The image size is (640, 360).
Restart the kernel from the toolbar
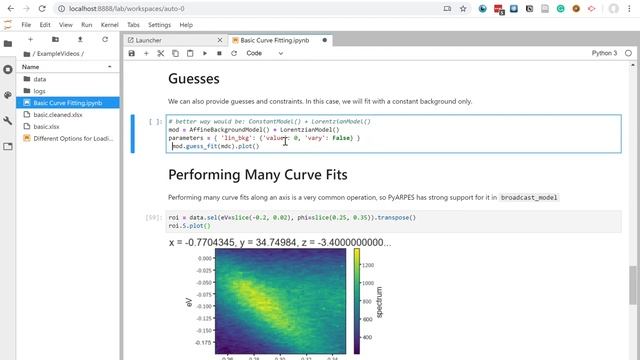[234, 53]
